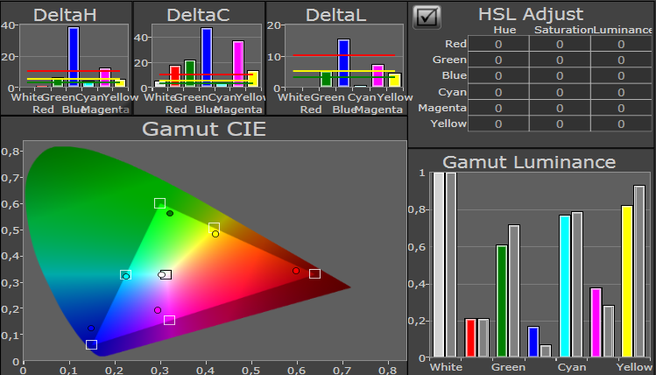Click the yellow bar in Gamut Luminance

tap(627, 281)
